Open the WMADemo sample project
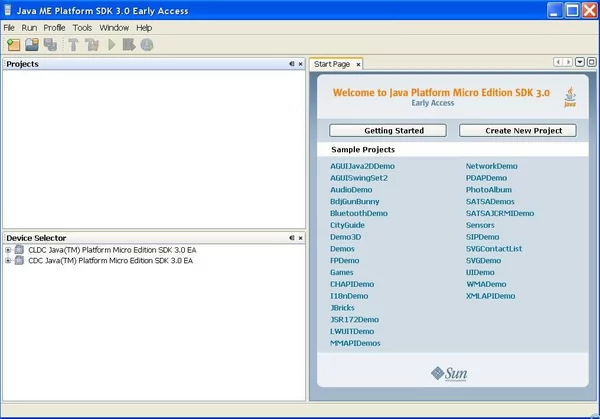 (486, 284)
